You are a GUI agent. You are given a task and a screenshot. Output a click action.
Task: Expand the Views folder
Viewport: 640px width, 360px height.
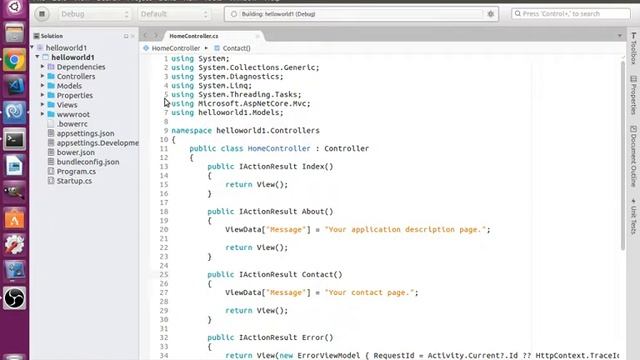coord(42,104)
